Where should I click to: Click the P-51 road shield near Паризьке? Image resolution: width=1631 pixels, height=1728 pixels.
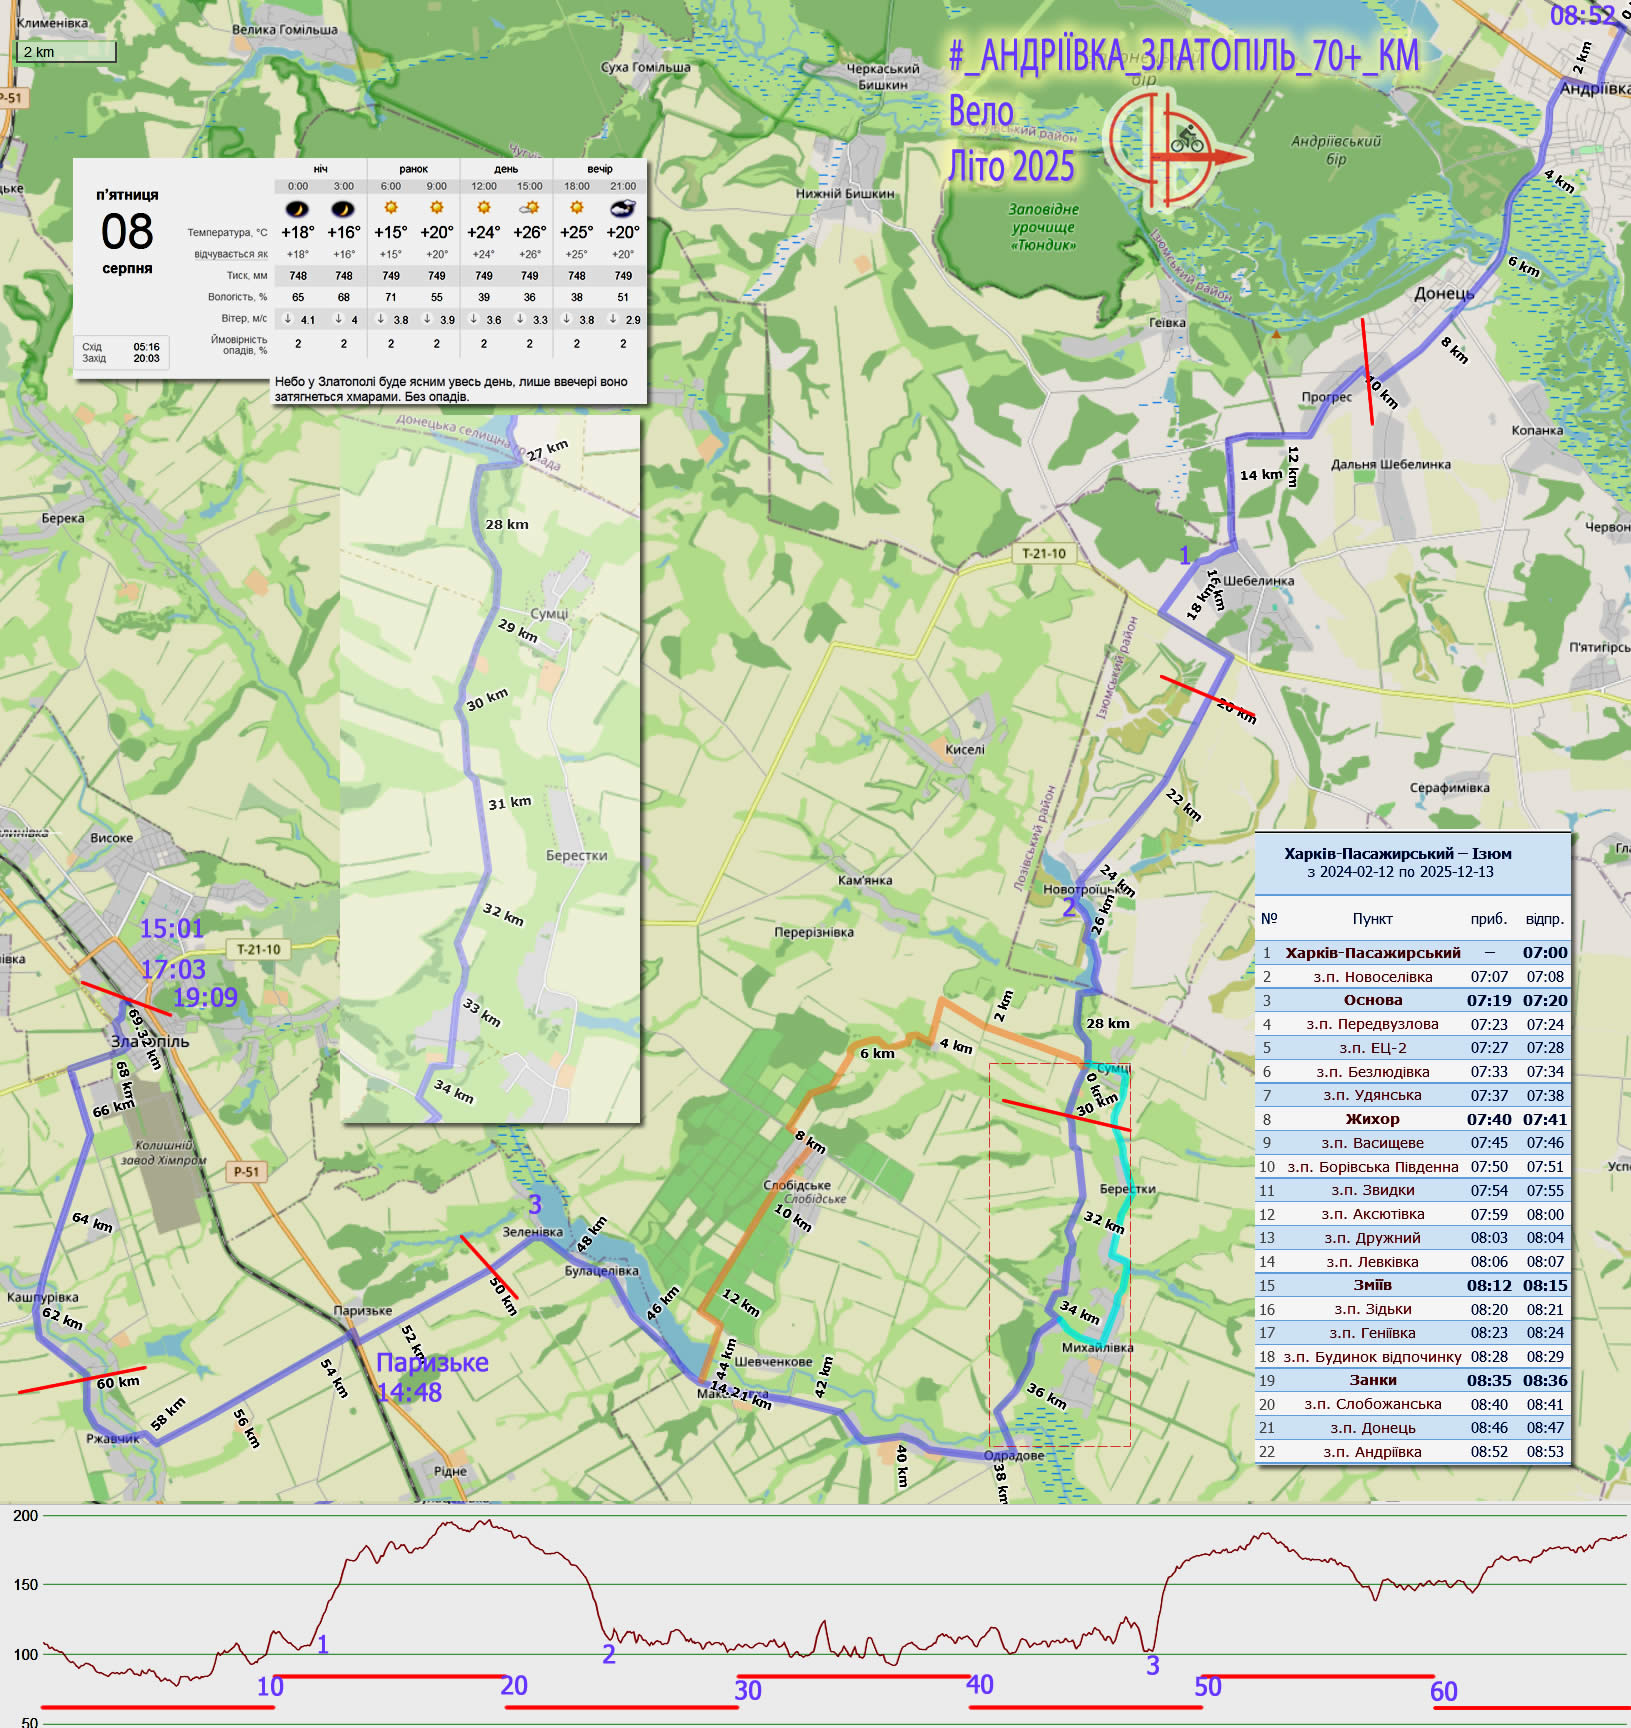coord(246,1172)
